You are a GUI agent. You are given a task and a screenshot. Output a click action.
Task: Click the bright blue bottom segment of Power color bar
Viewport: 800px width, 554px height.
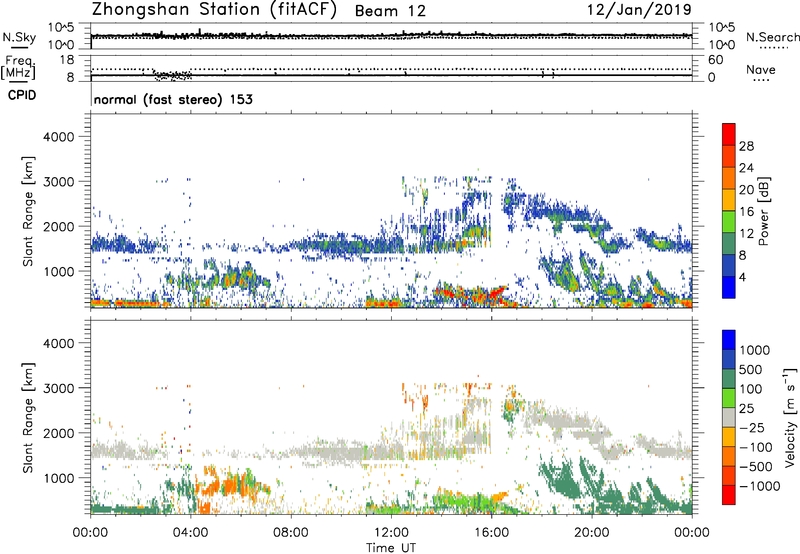729,287
